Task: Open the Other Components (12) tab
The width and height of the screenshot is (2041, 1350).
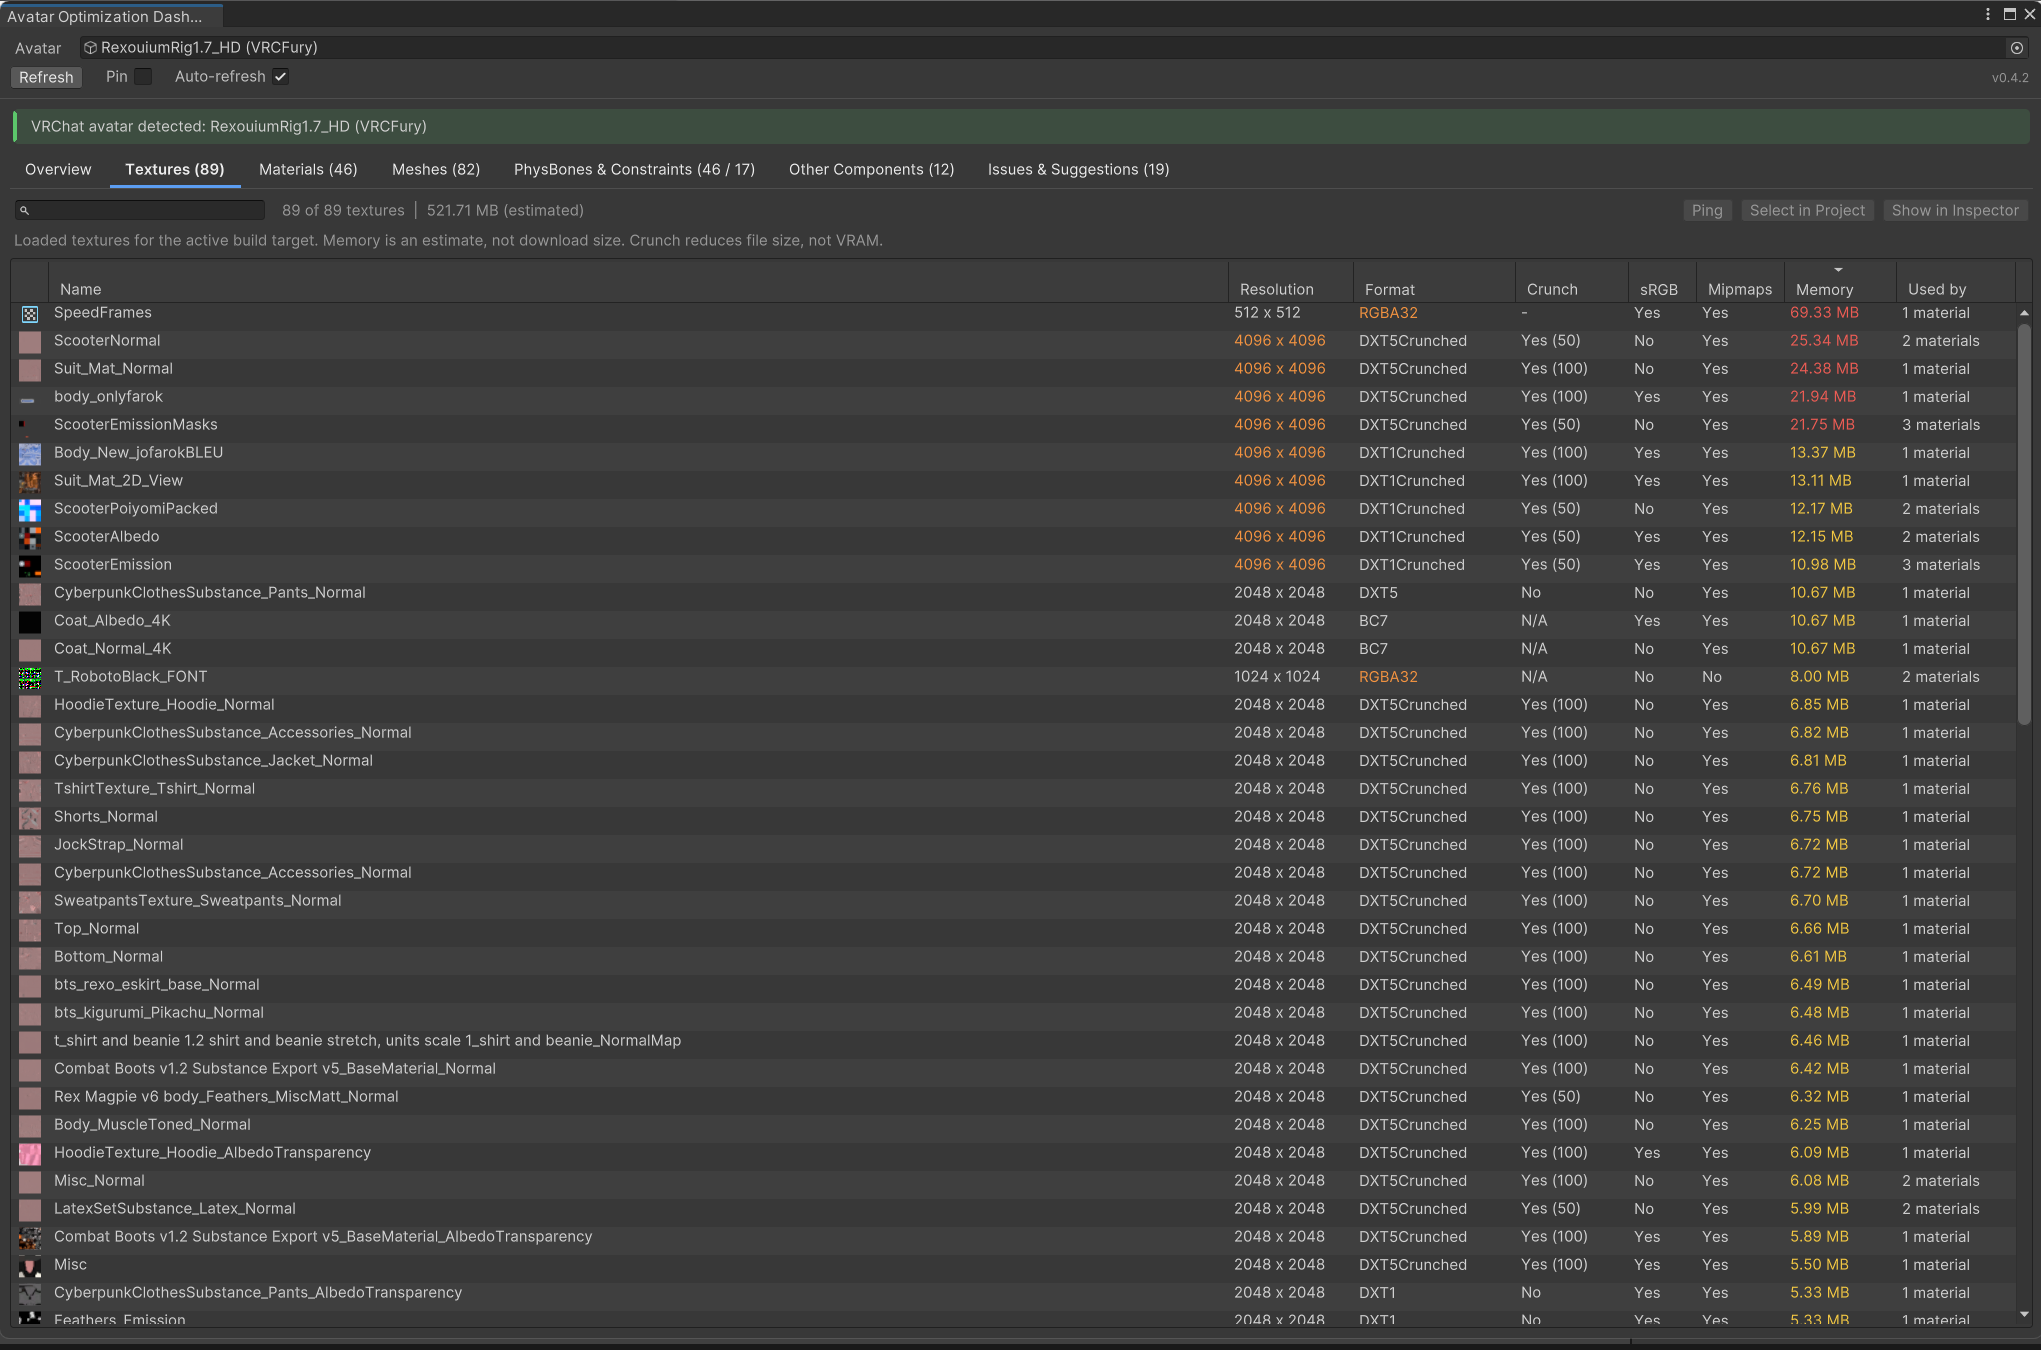Action: click(871, 170)
